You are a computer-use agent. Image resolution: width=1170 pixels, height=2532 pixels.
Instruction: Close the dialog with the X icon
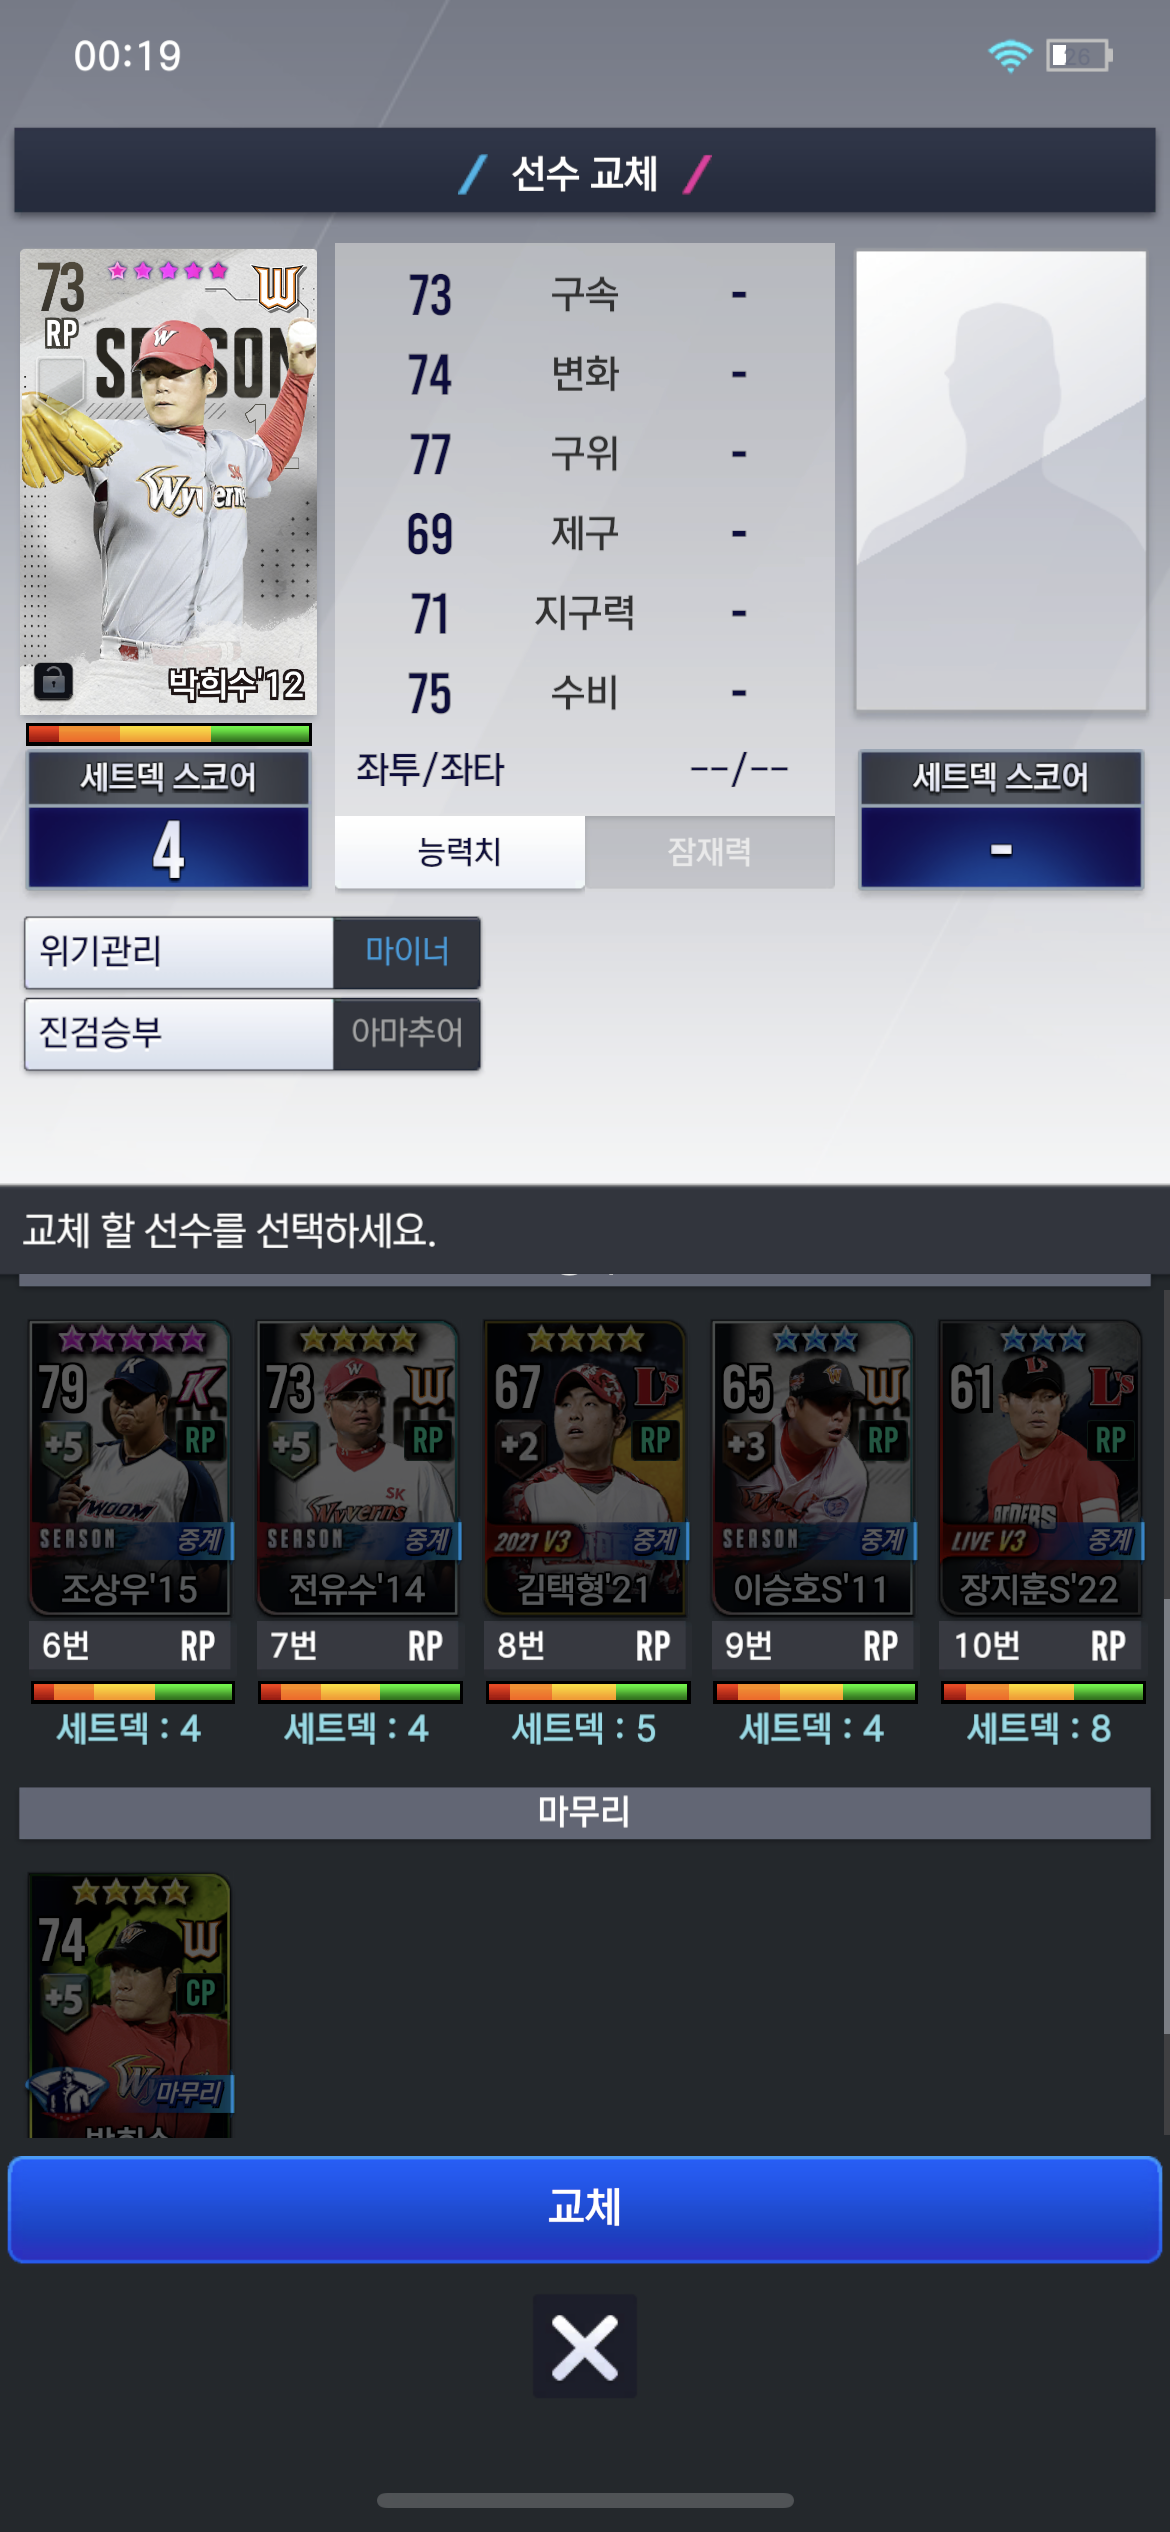585,2346
